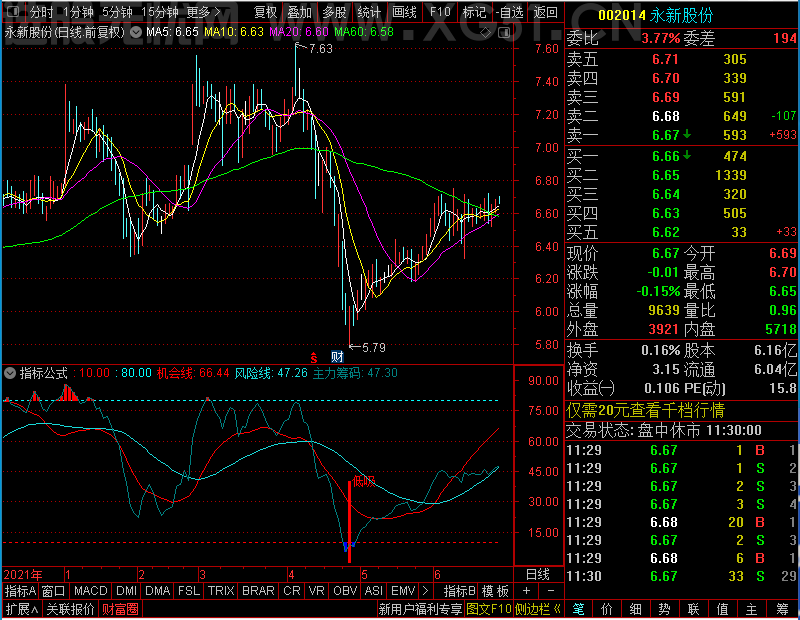
Task: Switch indicator to VR
Action: point(316,591)
